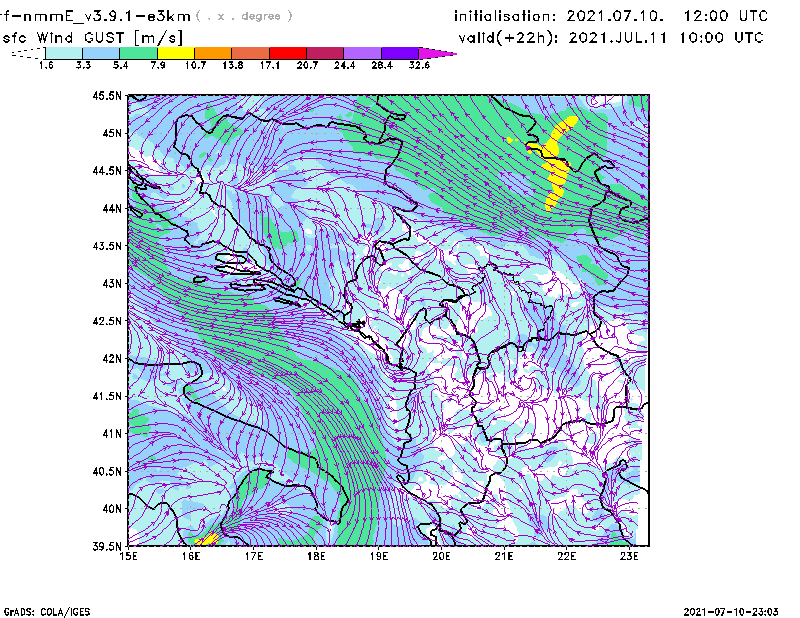Pick the salmon 13.8–17.1 legend swatch

(251, 53)
